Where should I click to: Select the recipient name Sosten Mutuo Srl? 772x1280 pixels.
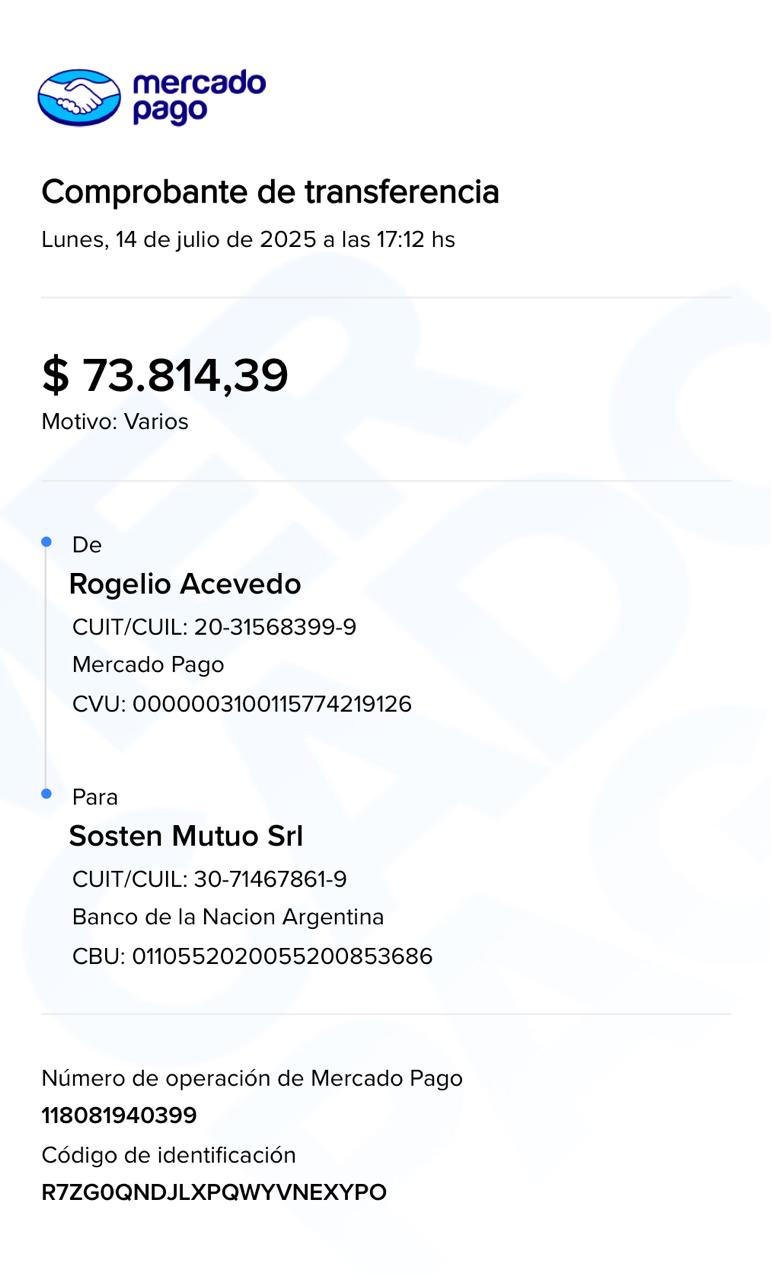point(186,836)
